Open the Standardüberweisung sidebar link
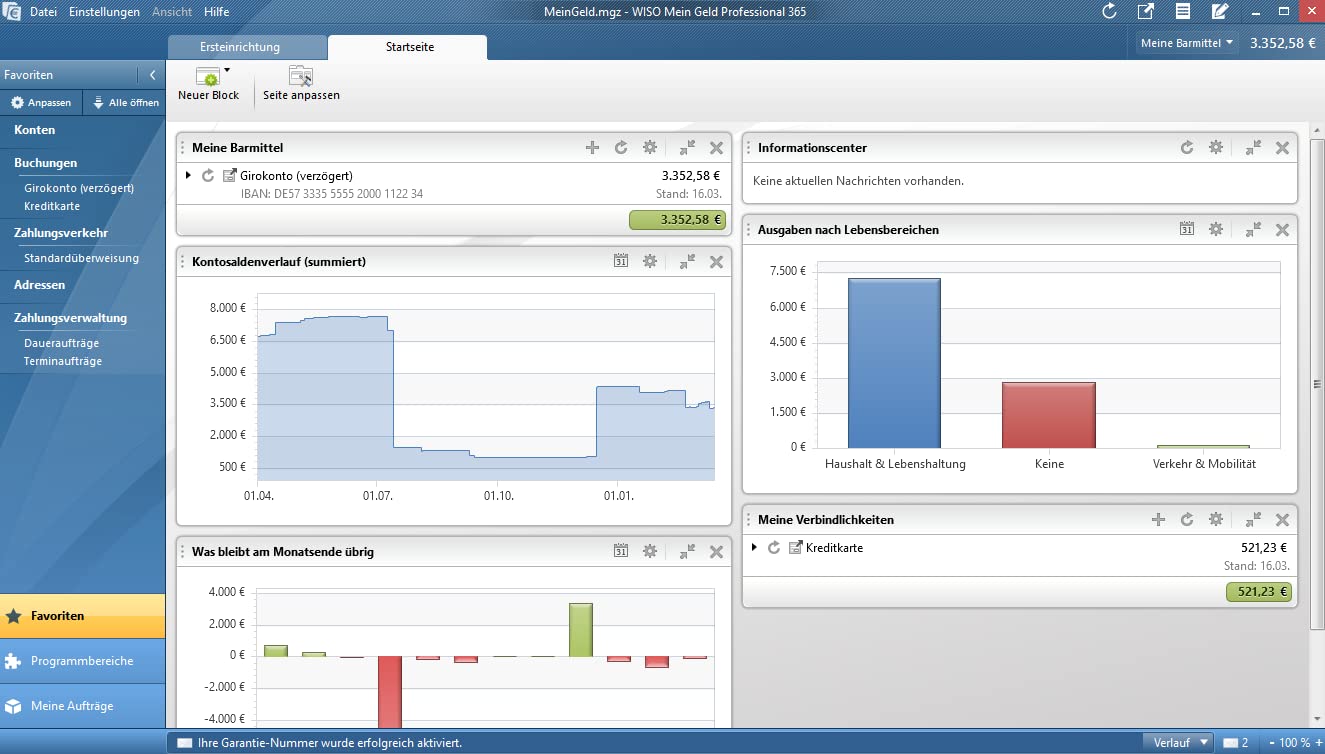Viewport: 1325px width, 754px height. [x=81, y=258]
